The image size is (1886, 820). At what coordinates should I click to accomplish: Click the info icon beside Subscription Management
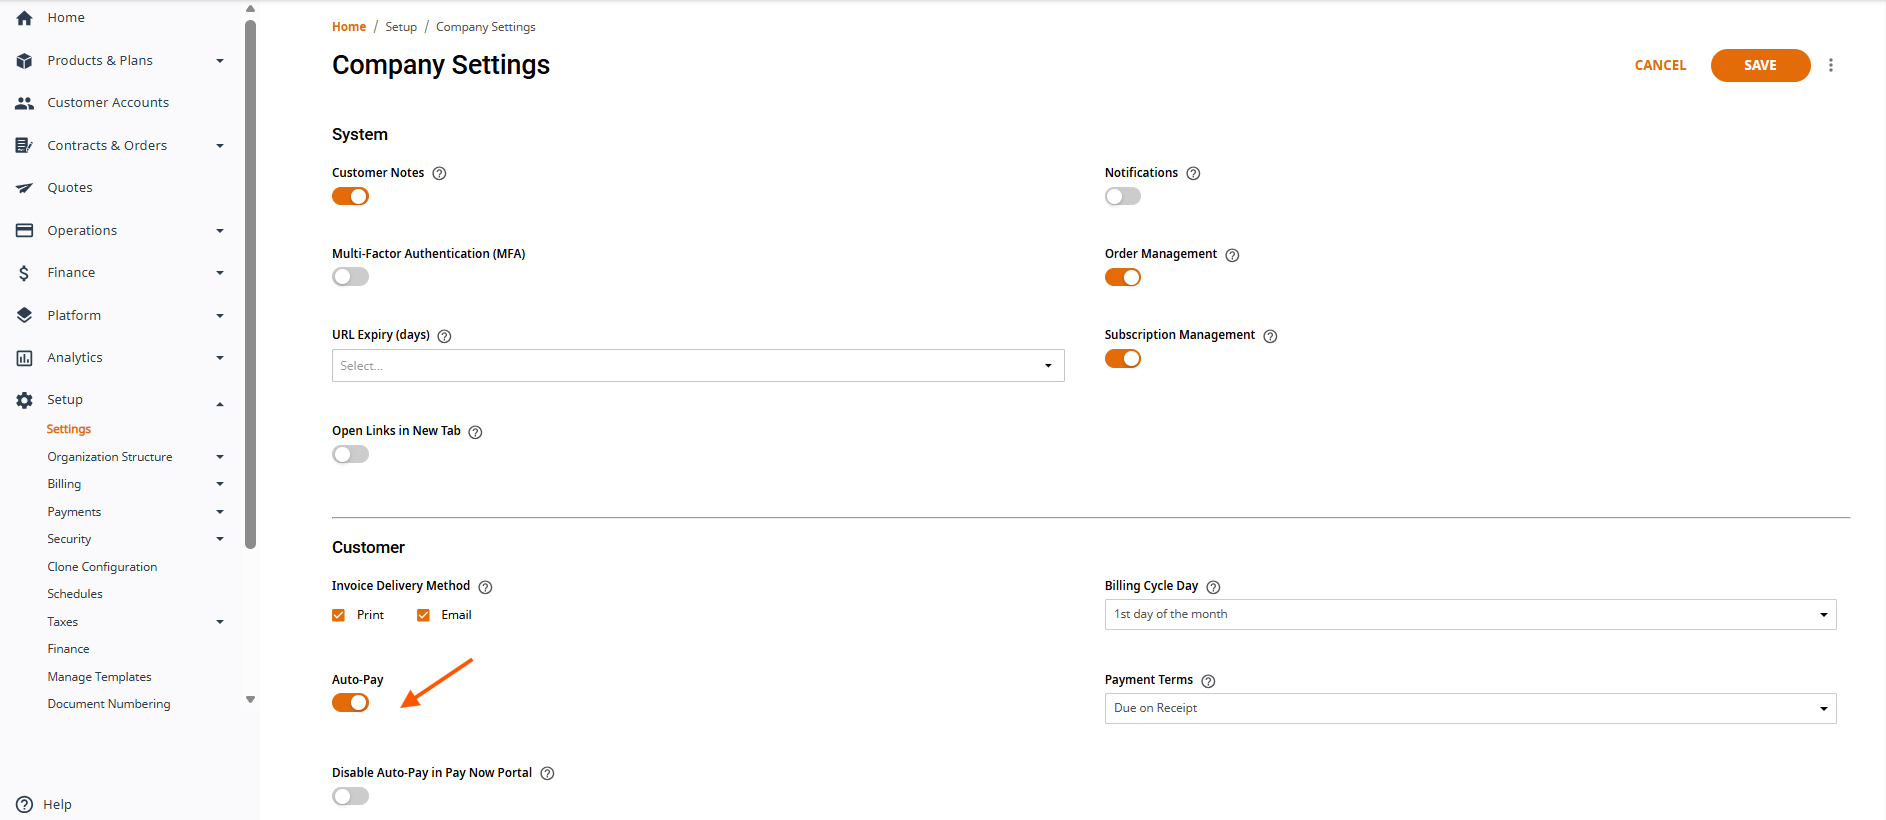[x=1270, y=336]
